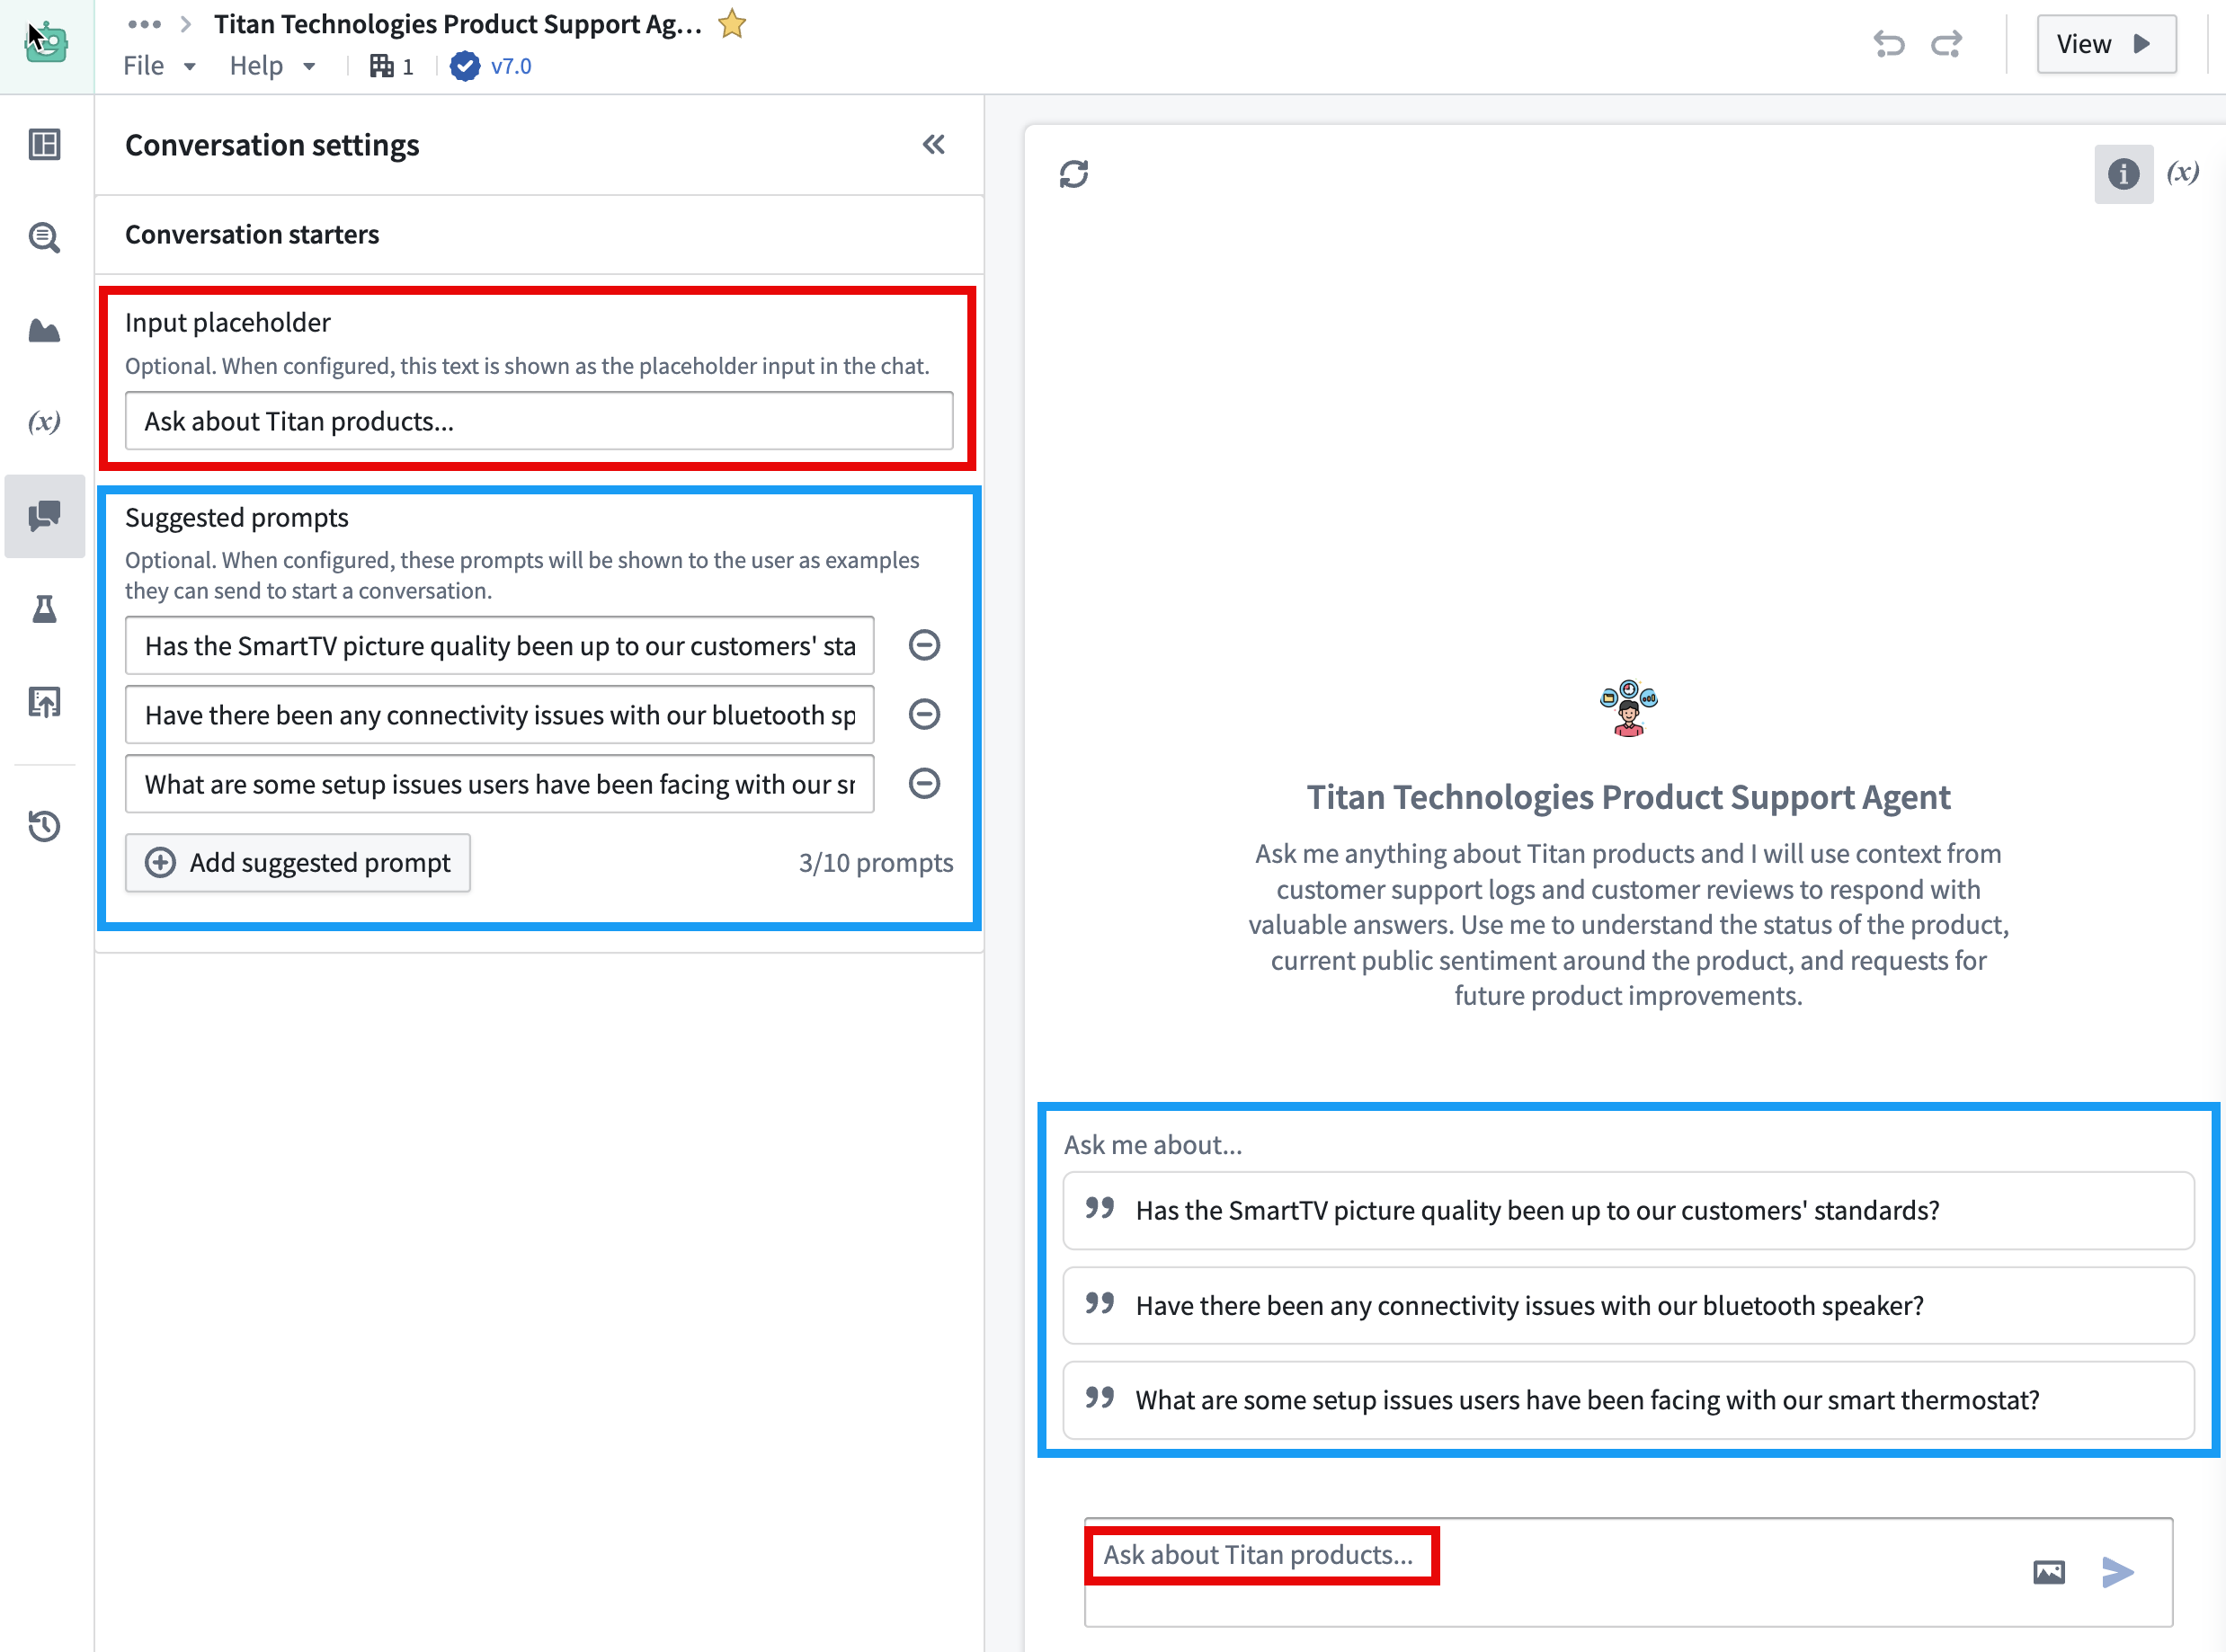Expand the breadcrumb ellipsis menu
The width and height of the screenshot is (2226, 1652).
(x=144, y=23)
